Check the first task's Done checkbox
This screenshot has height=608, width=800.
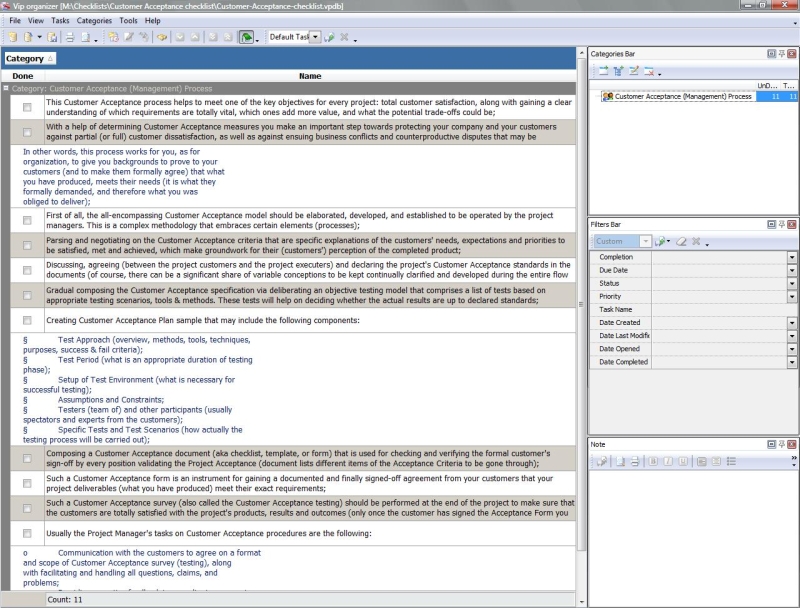pos(27,107)
